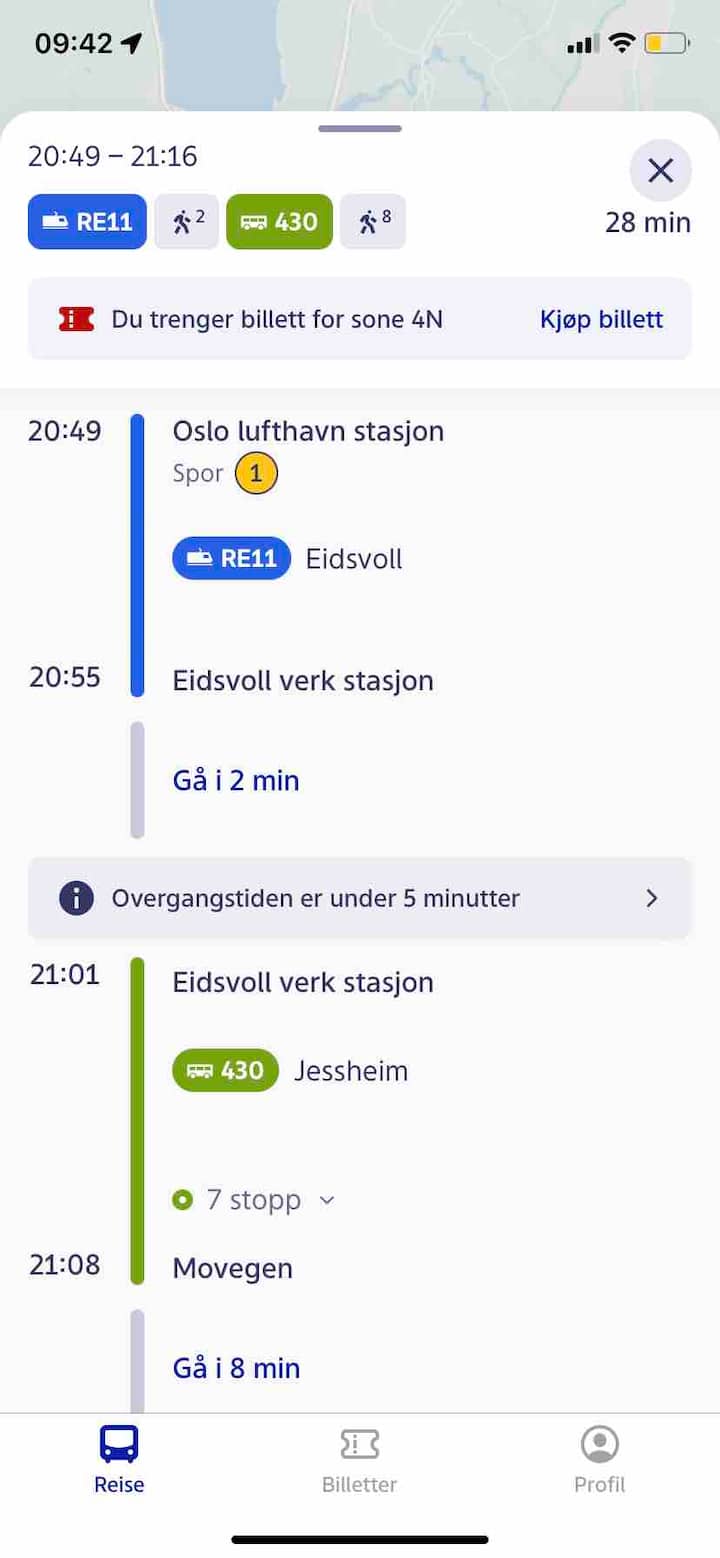This screenshot has height=1558, width=720.
Task: Open the Profil tab
Action: 600,1458
